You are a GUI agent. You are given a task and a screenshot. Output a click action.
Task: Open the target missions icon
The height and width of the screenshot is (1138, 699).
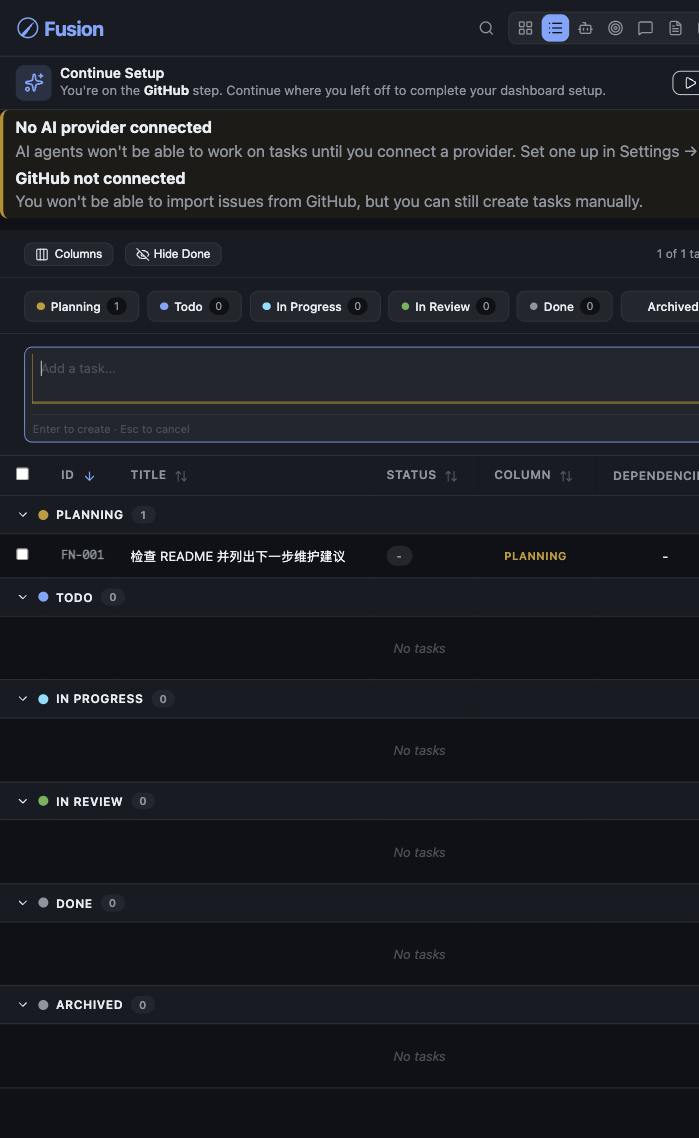[x=616, y=28]
